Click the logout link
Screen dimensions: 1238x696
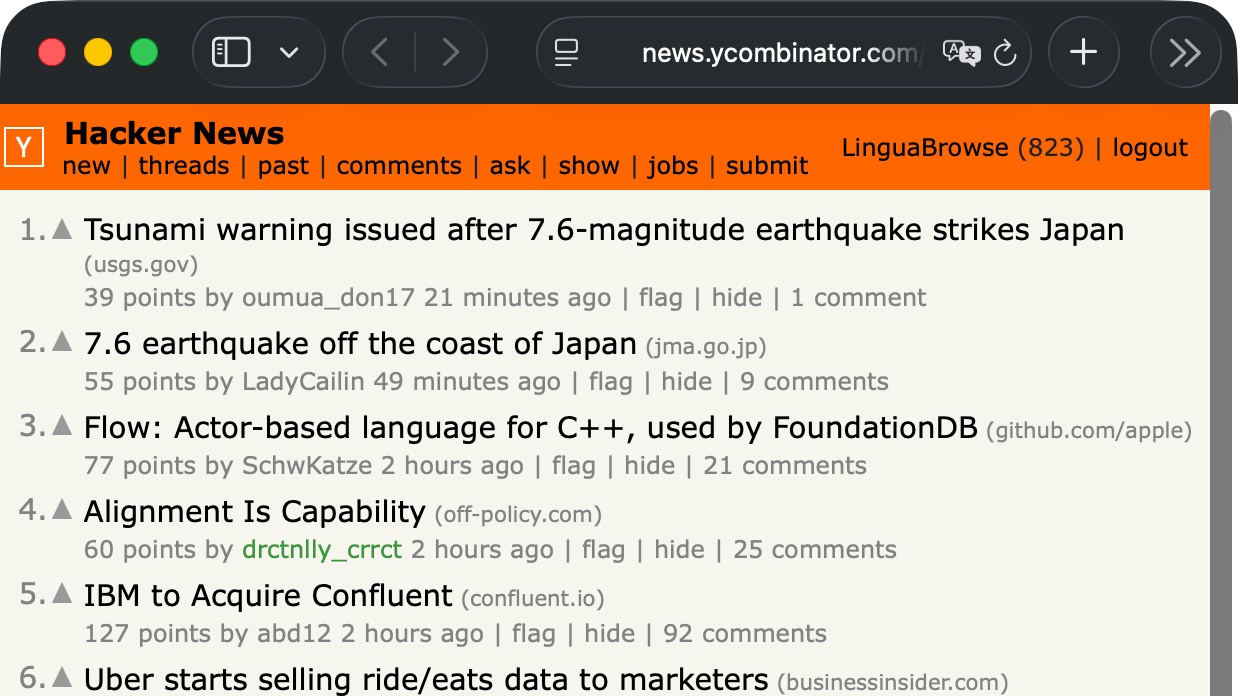[1150, 148]
